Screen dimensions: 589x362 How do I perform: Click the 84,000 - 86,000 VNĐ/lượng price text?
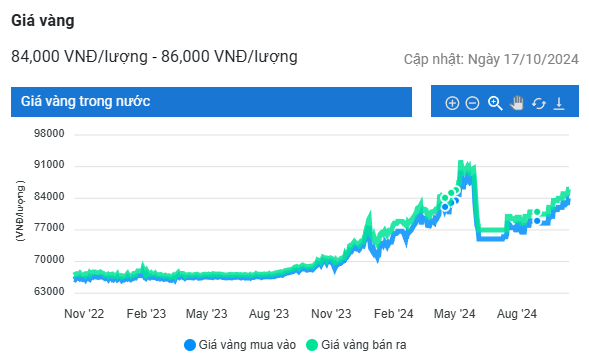[x=154, y=57]
